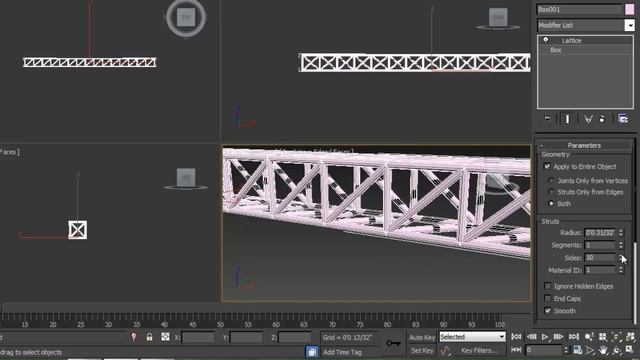The image size is (640, 360).
Task: Click the Adaptive Degradation icon near Add Time Tag
Action: [312, 352]
